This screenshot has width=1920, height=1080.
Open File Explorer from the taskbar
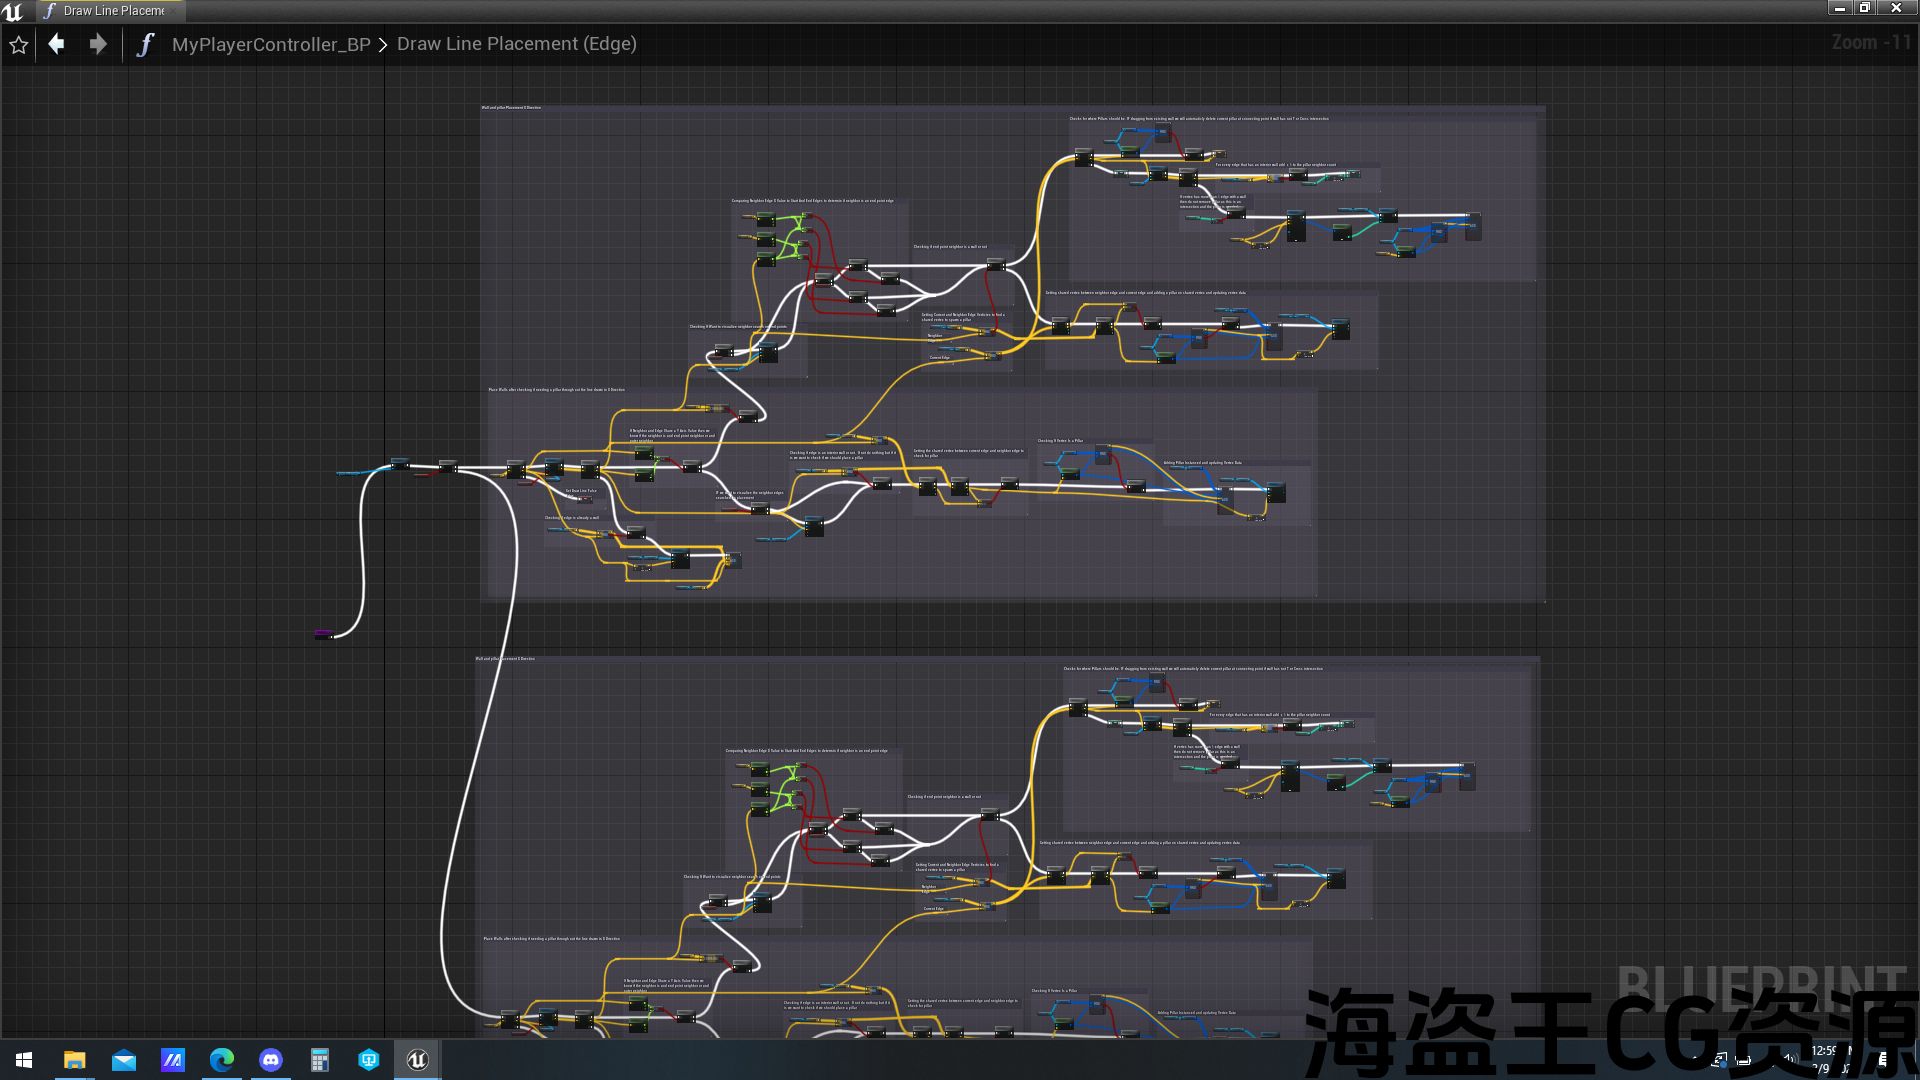click(x=74, y=1060)
